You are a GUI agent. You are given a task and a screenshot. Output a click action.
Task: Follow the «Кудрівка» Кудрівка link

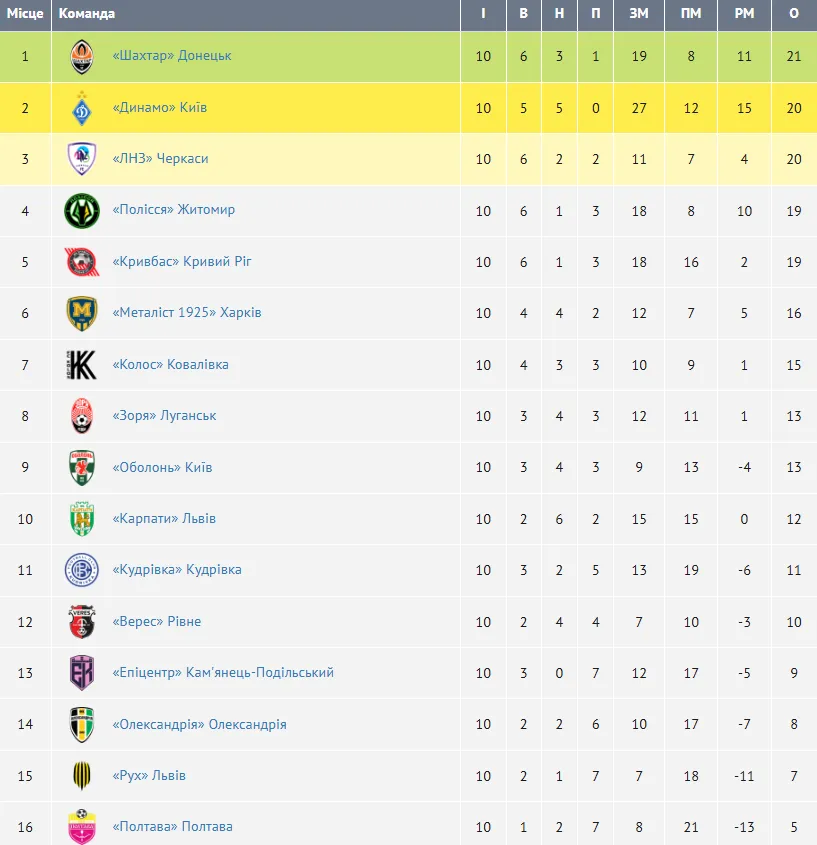click(x=177, y=570)
